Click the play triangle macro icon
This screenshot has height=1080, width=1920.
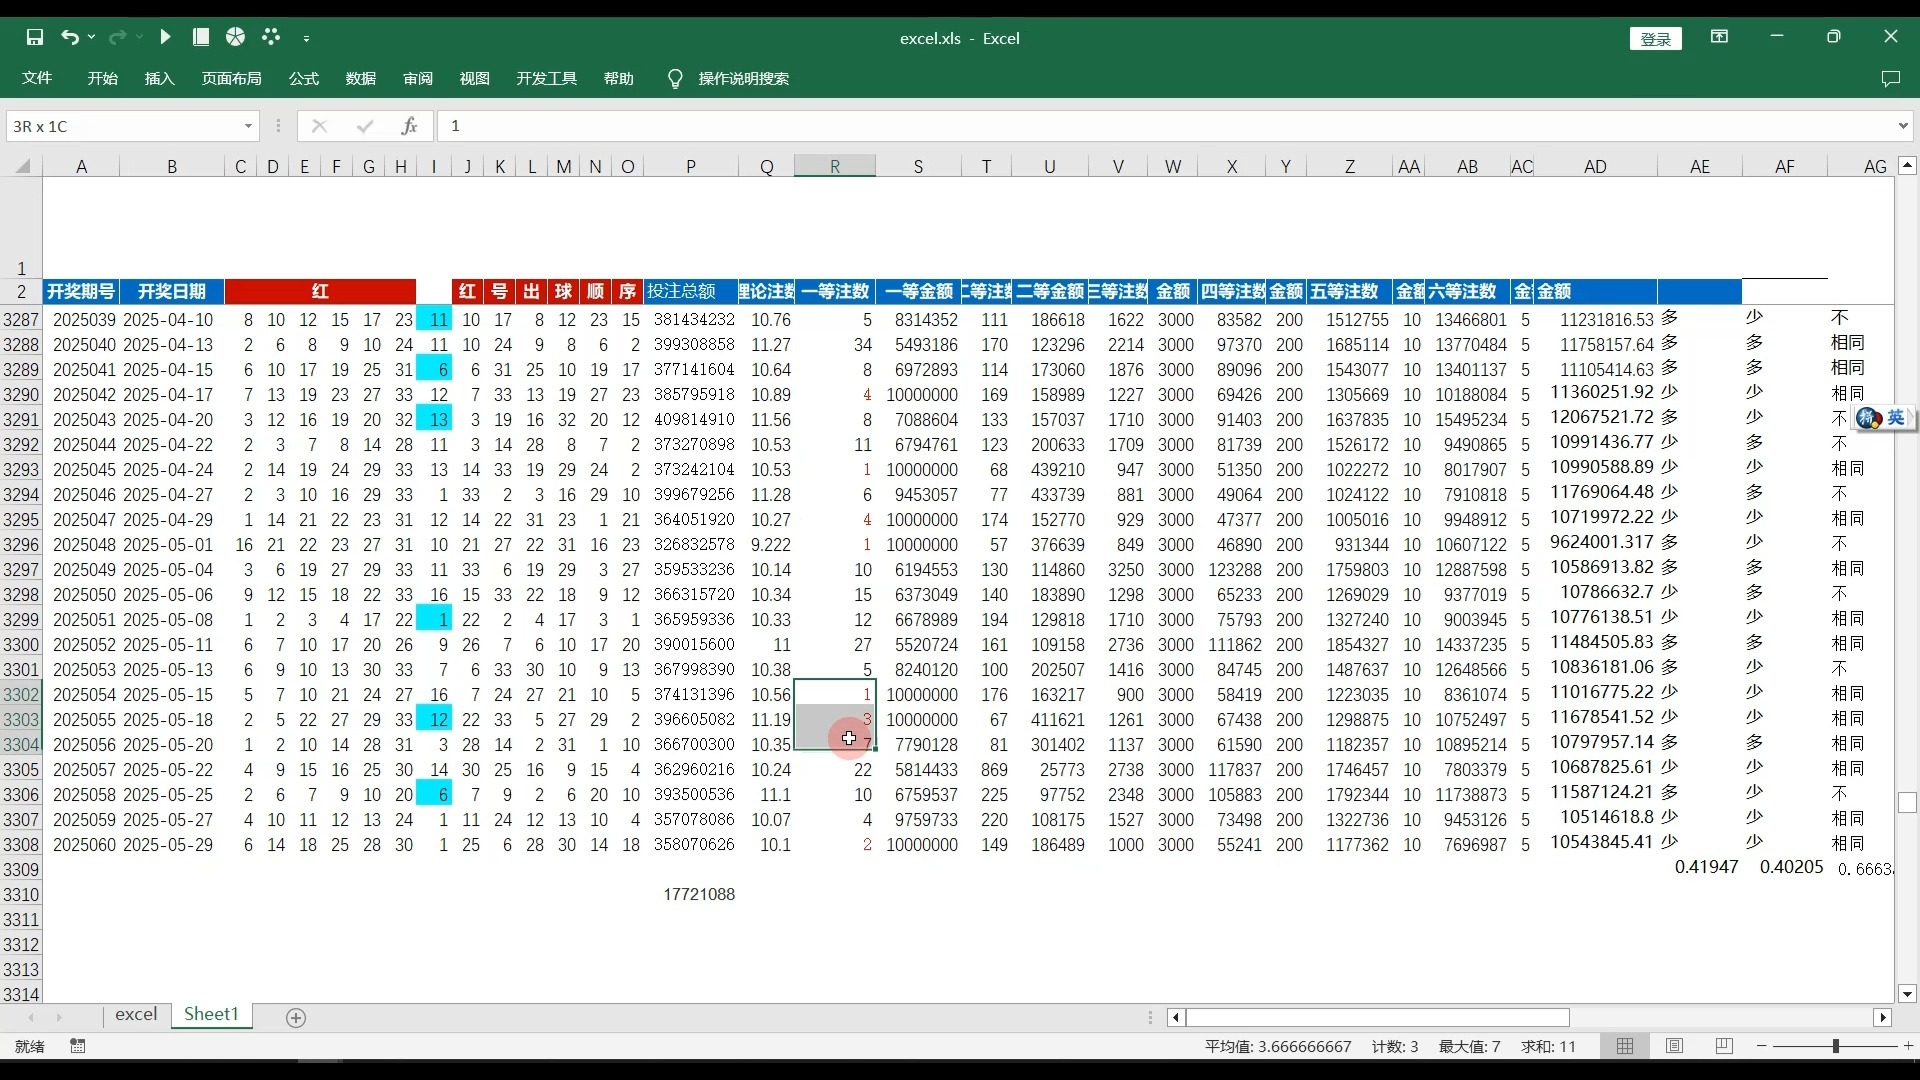[166, 37]
